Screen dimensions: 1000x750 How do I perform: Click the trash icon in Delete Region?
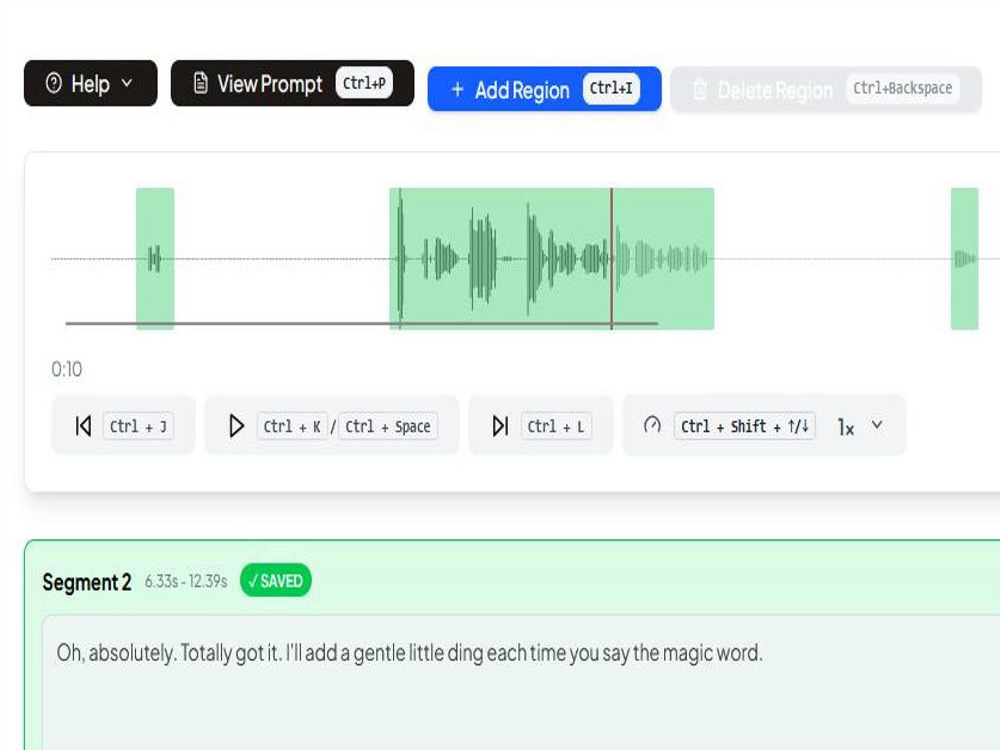[x=700, y=90]
